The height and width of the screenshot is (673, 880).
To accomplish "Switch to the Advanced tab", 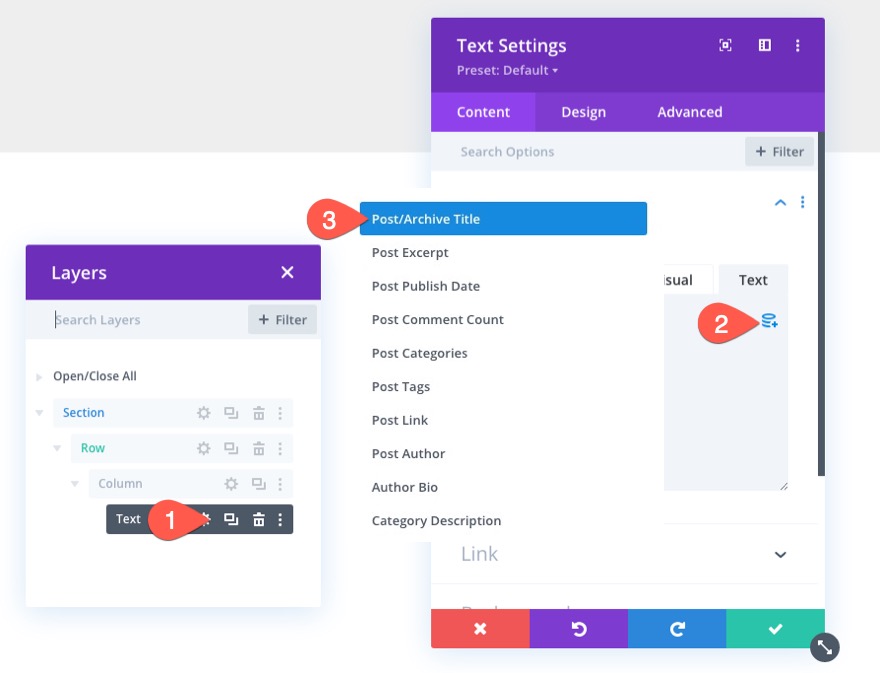I will click(x=690, y=112).
